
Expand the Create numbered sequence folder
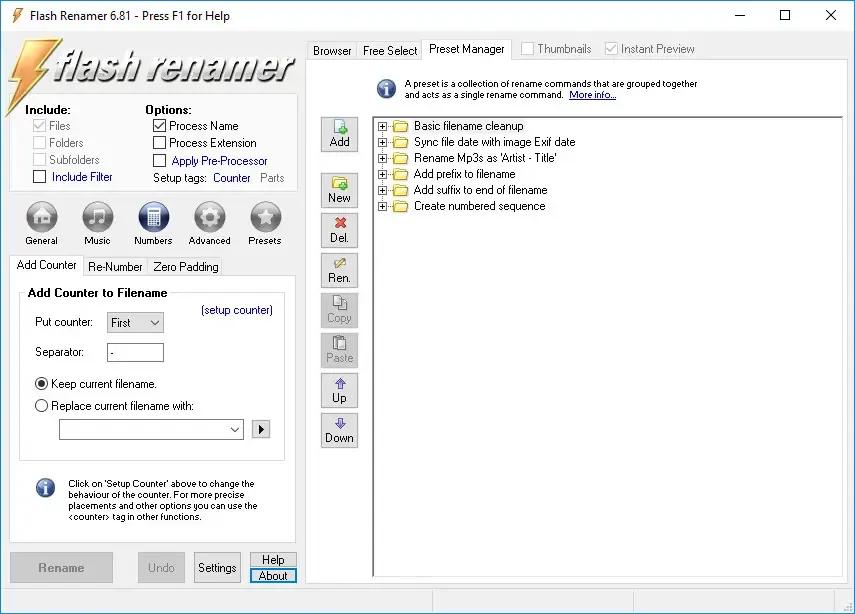383,207
